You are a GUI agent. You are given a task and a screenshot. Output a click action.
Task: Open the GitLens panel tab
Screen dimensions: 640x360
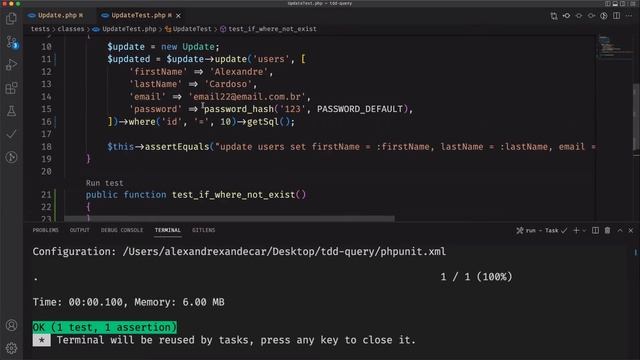[203, 230]
